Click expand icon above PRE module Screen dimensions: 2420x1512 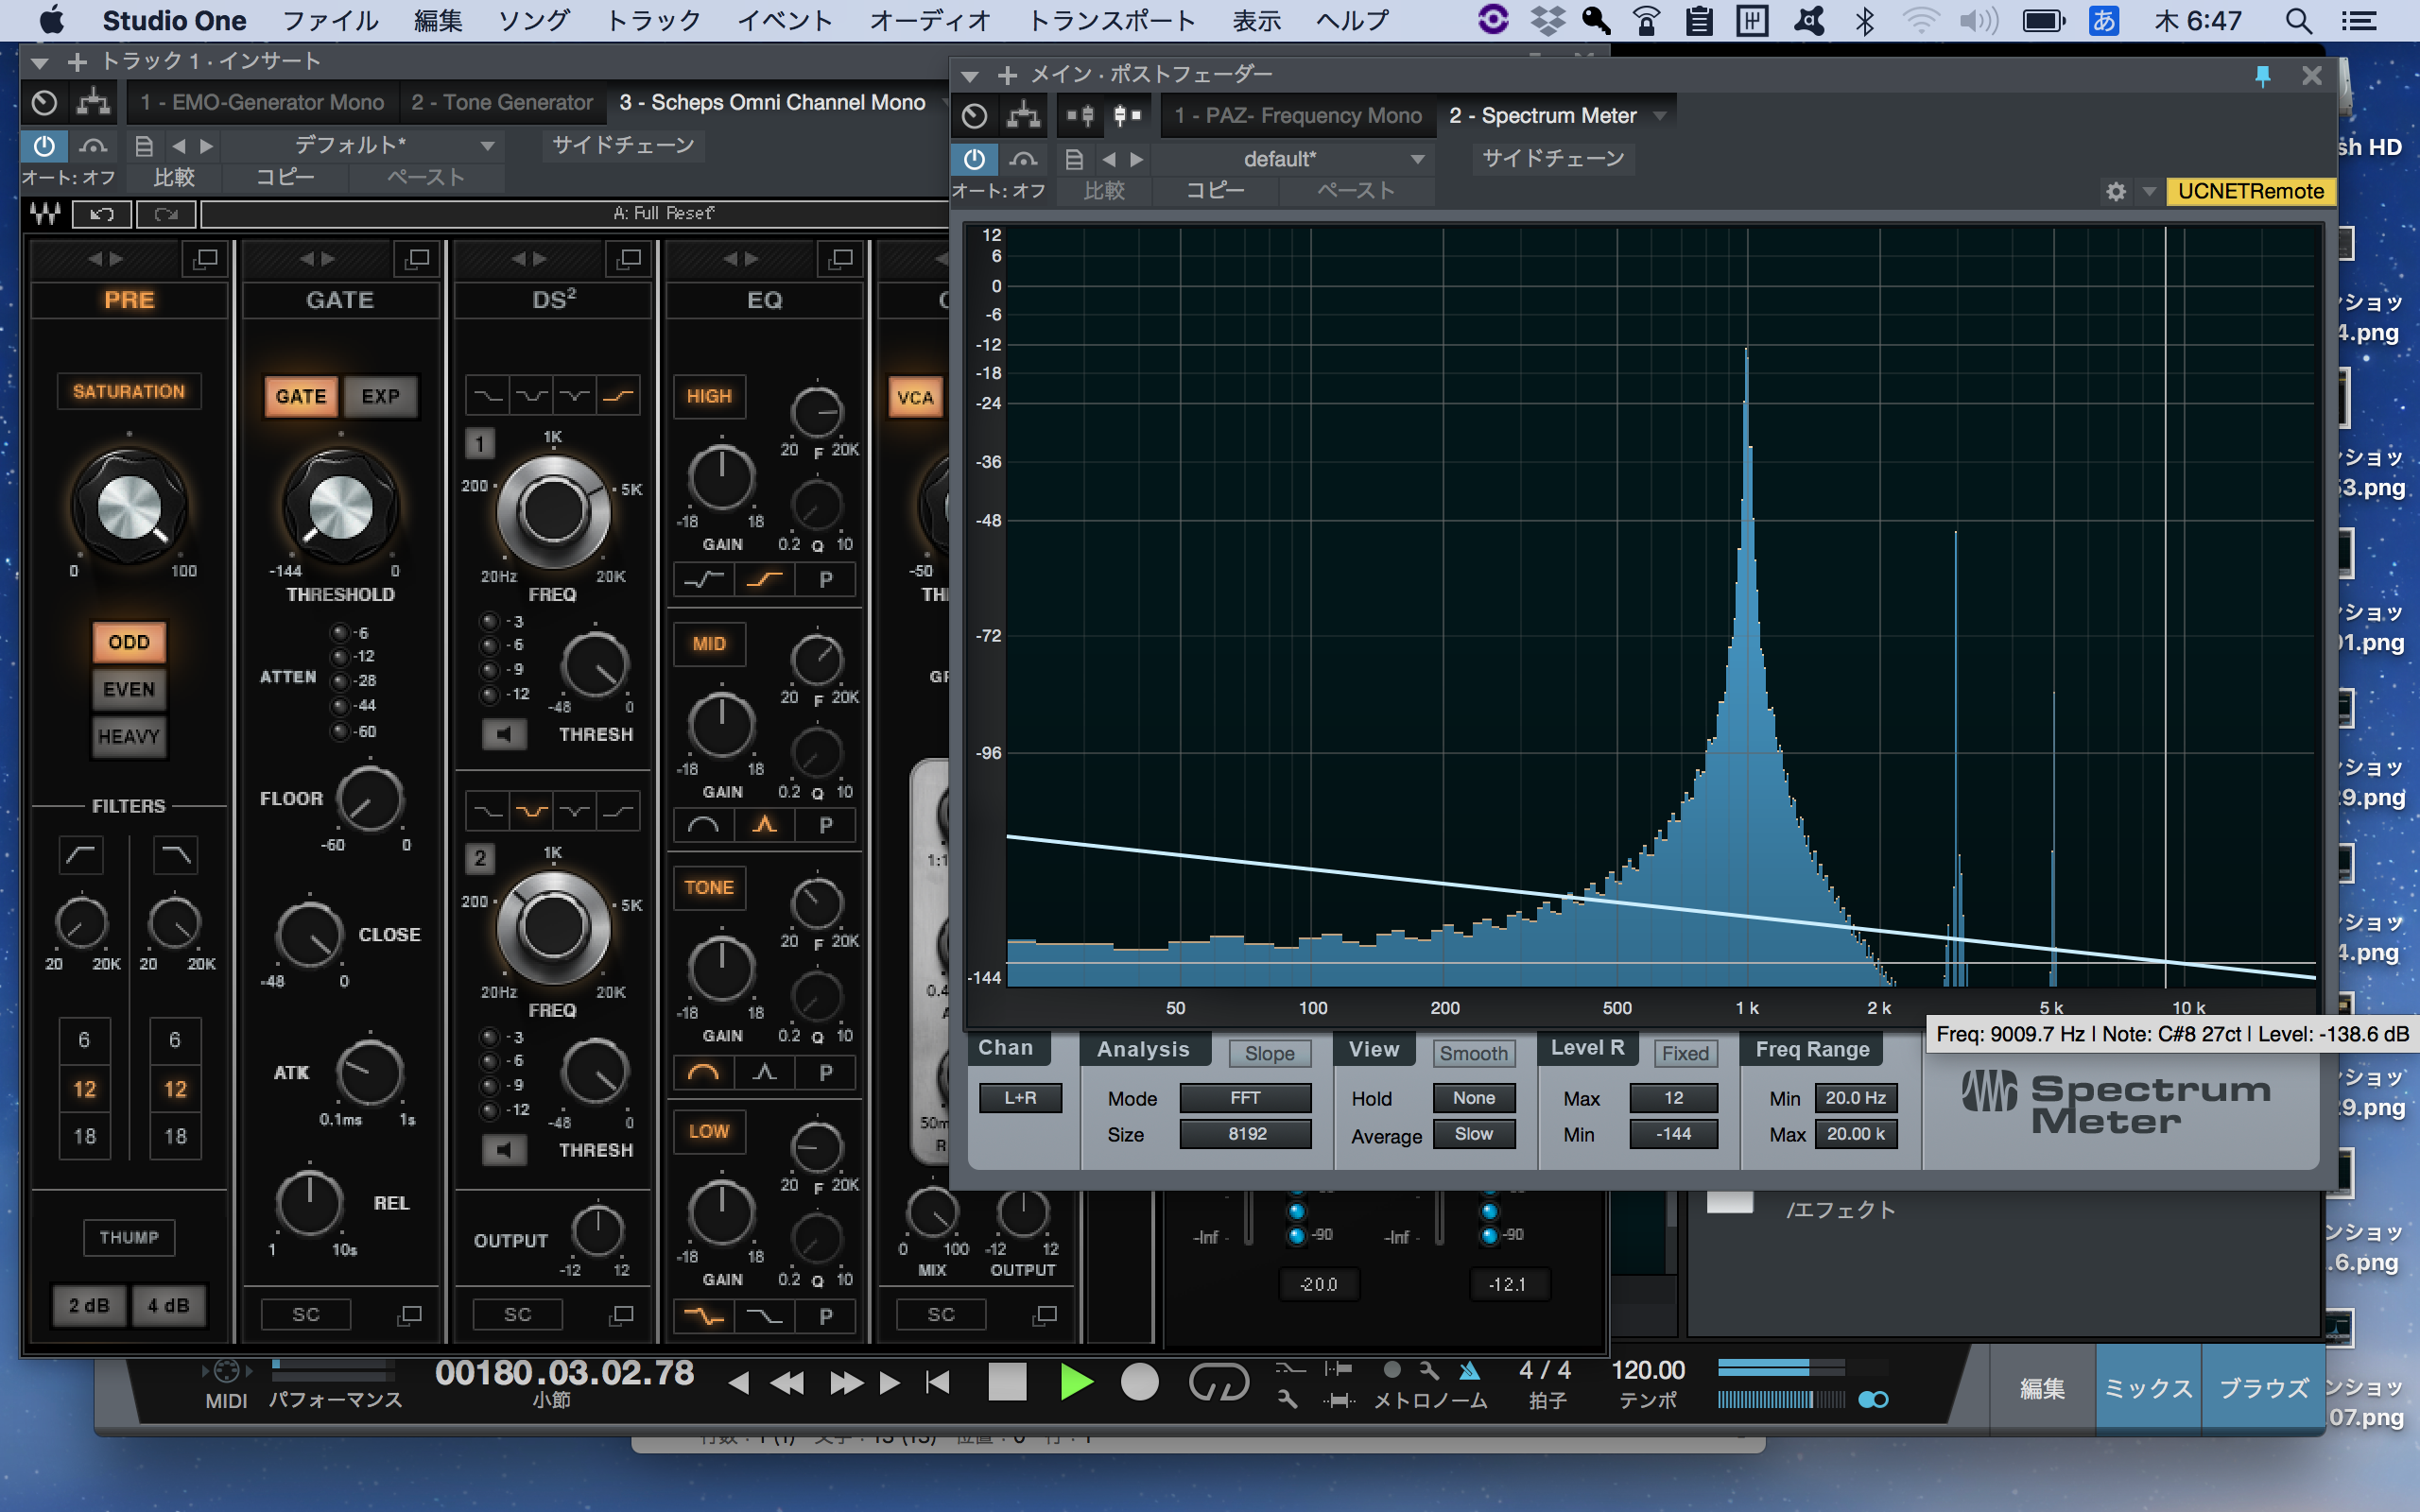[205, 259]
